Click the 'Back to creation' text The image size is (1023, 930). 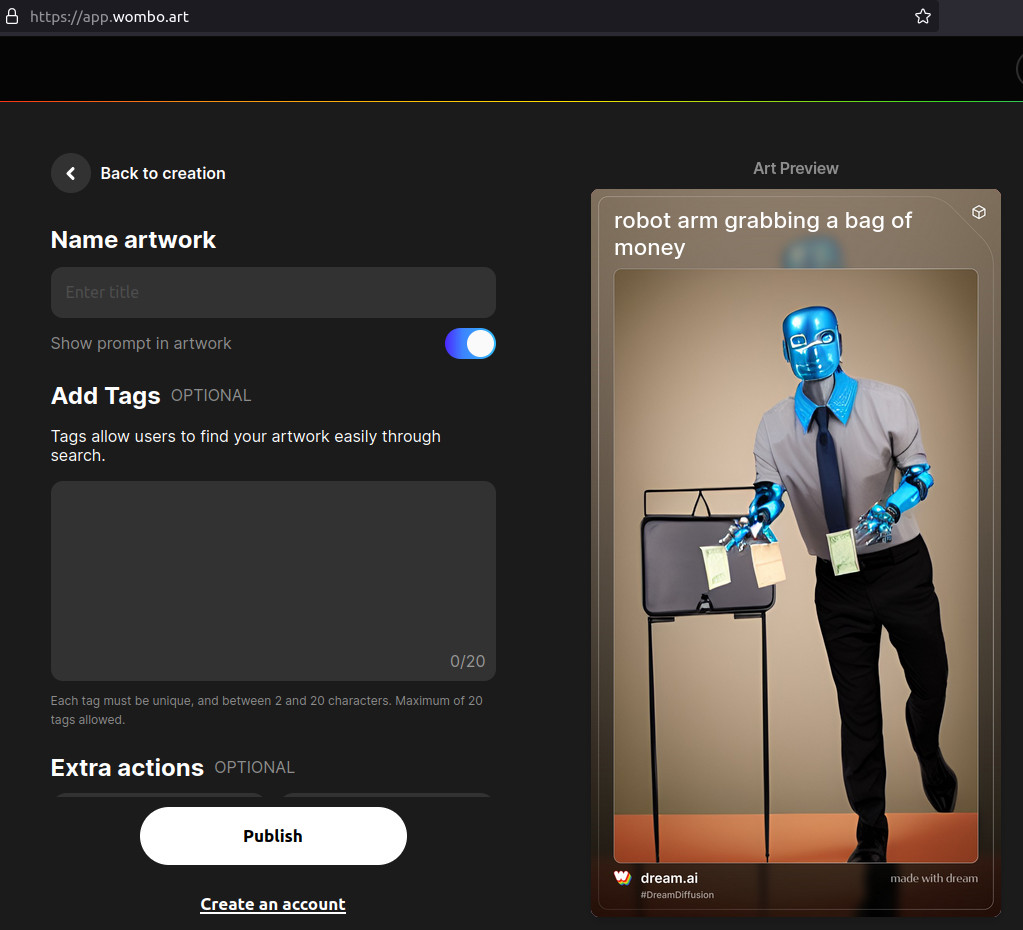click(163, 173)
